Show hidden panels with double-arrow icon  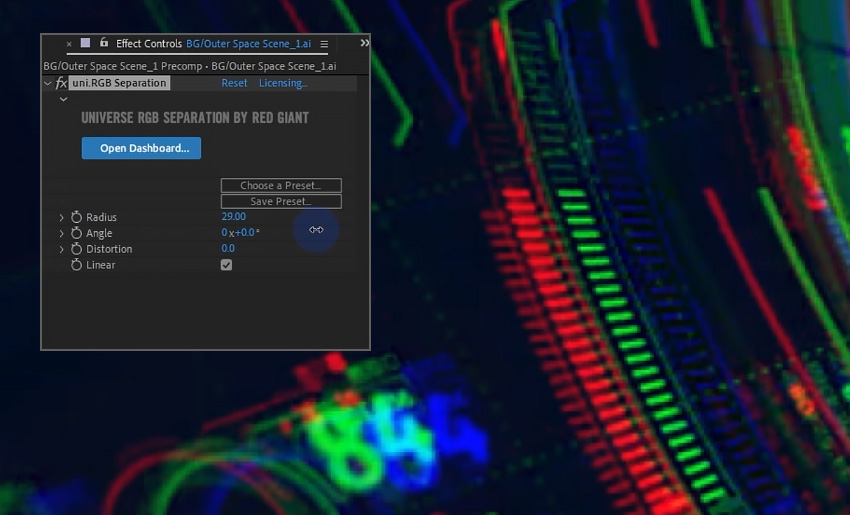point(365,42)
